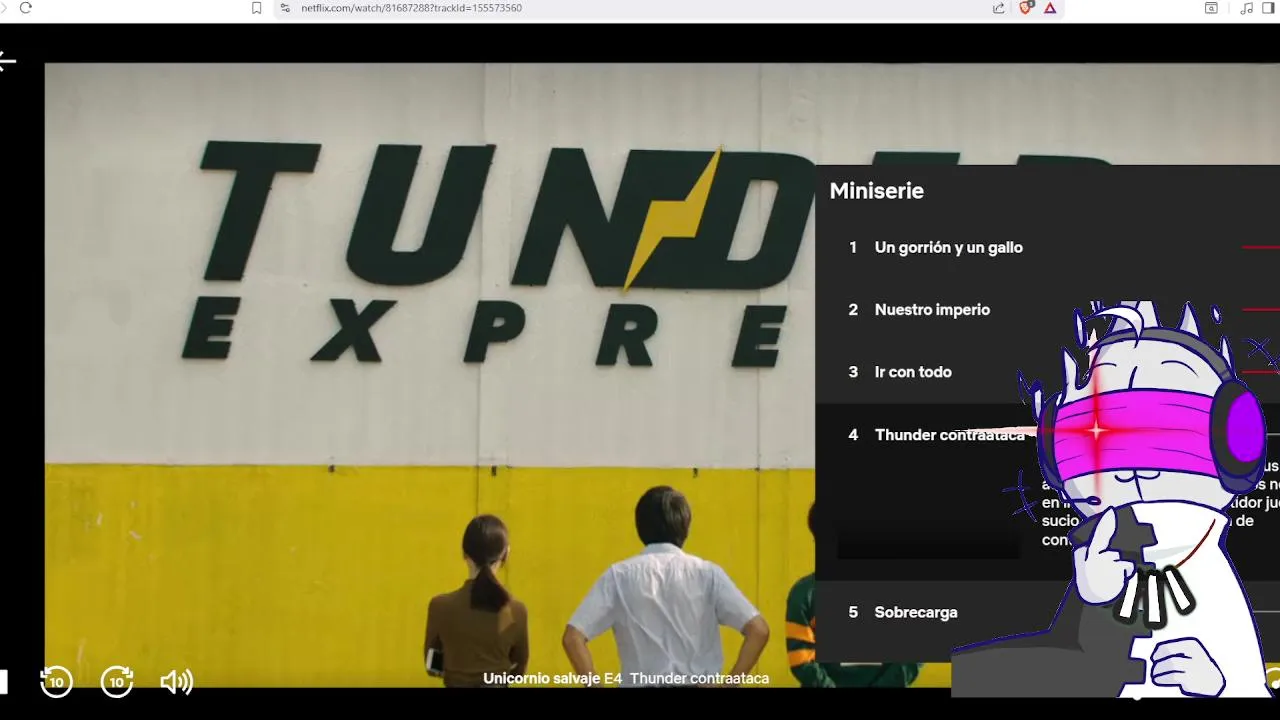The height and width of the screenshot is (720, 1280).
Task: Open site information icon beside URL
Action: pos(285,8)
